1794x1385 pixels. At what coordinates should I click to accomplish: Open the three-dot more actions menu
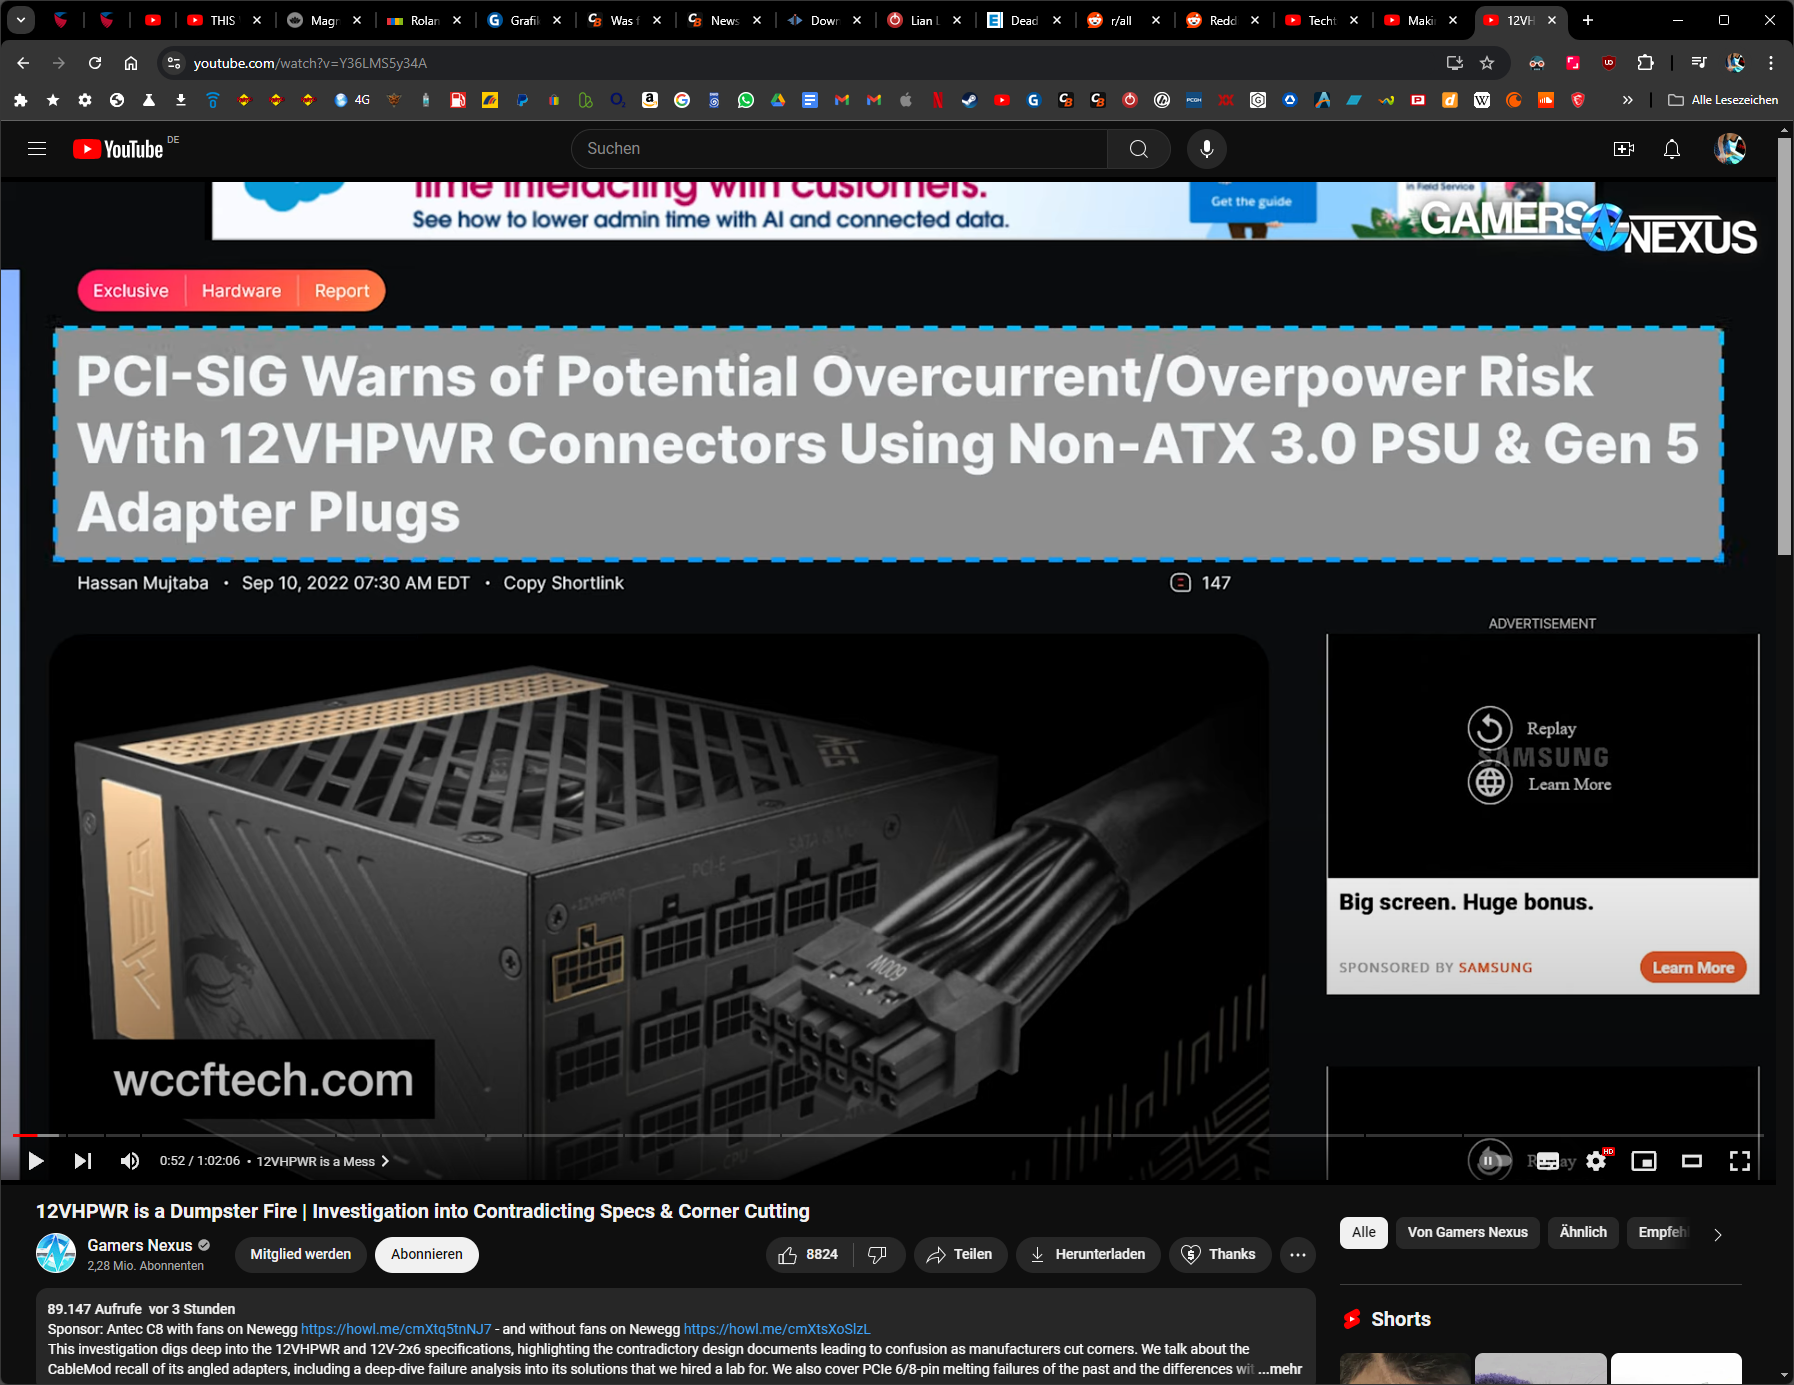tap(1298, 1254)
